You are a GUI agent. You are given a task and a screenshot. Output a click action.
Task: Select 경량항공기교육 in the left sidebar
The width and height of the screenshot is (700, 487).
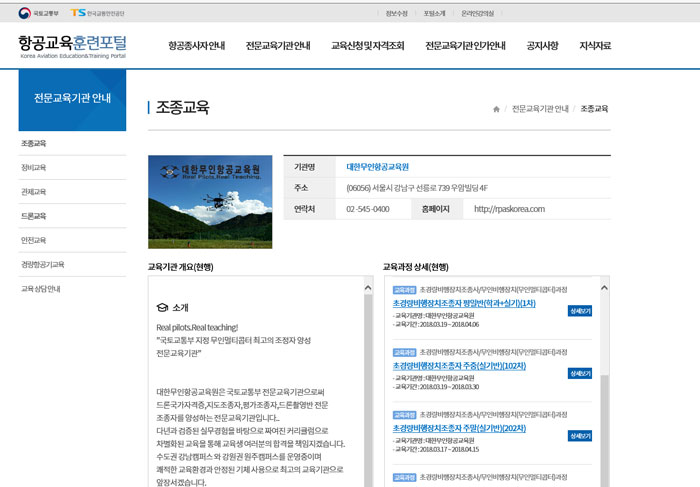(43, 265)
